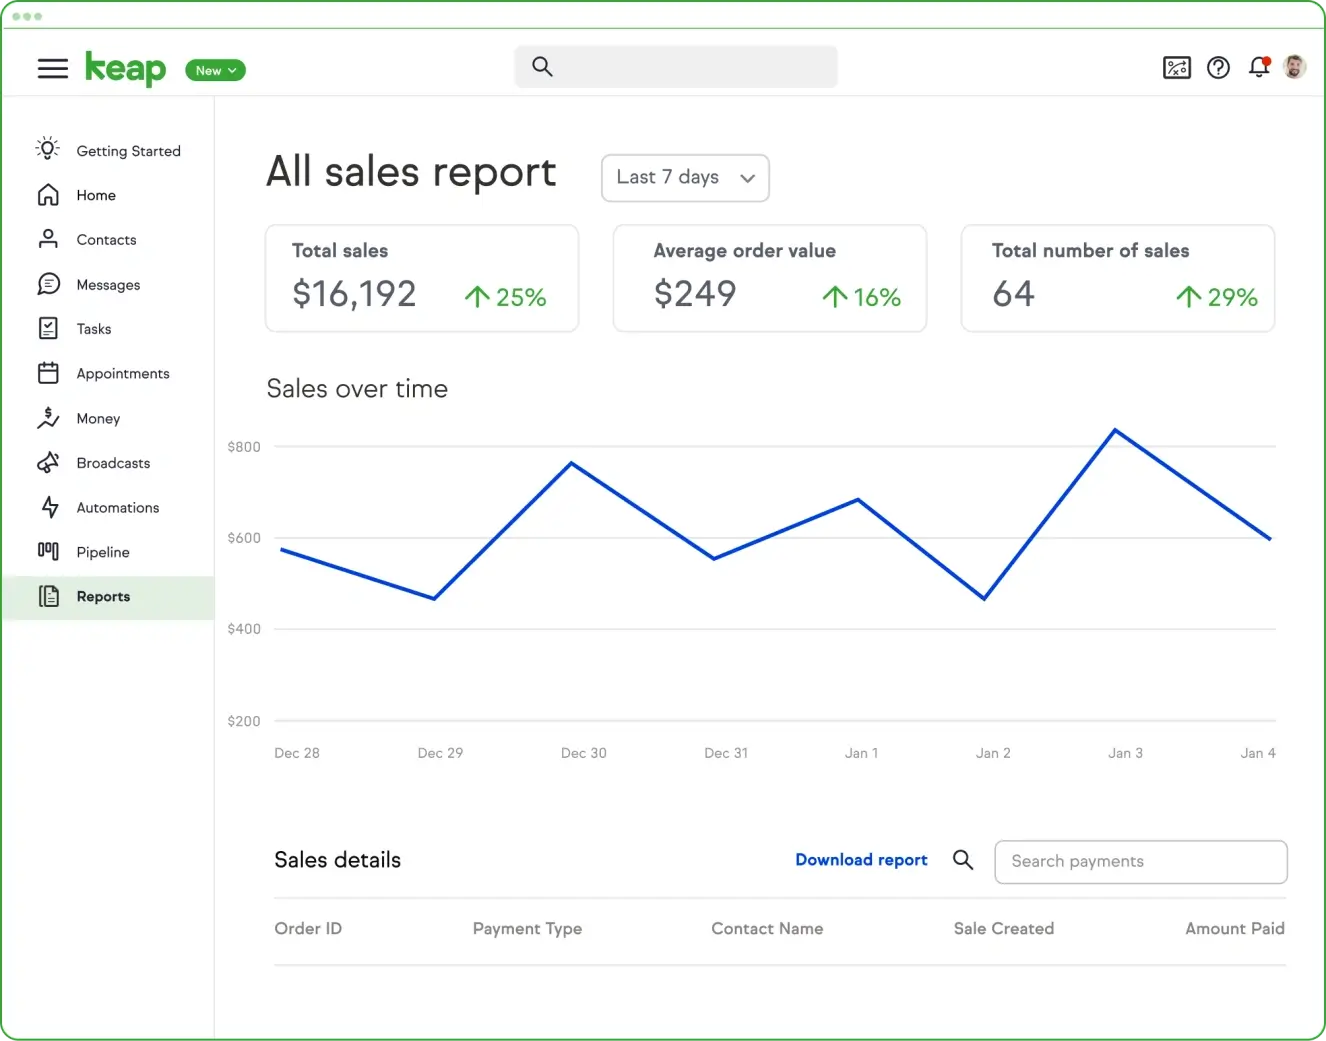Navigate to Pipeline in sidebar
1326x1041 pixels.
tap(103, 552)
